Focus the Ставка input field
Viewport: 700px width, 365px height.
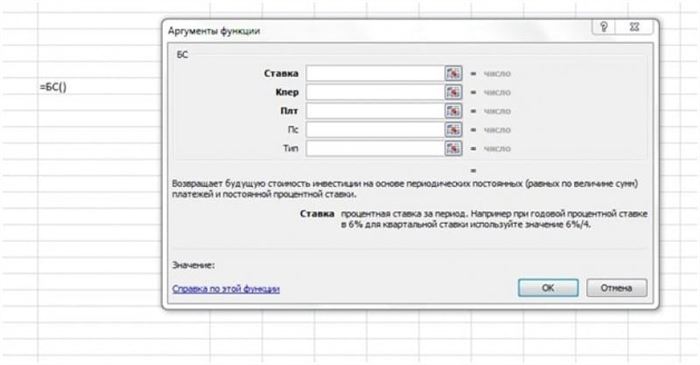(x=375, y=74)
